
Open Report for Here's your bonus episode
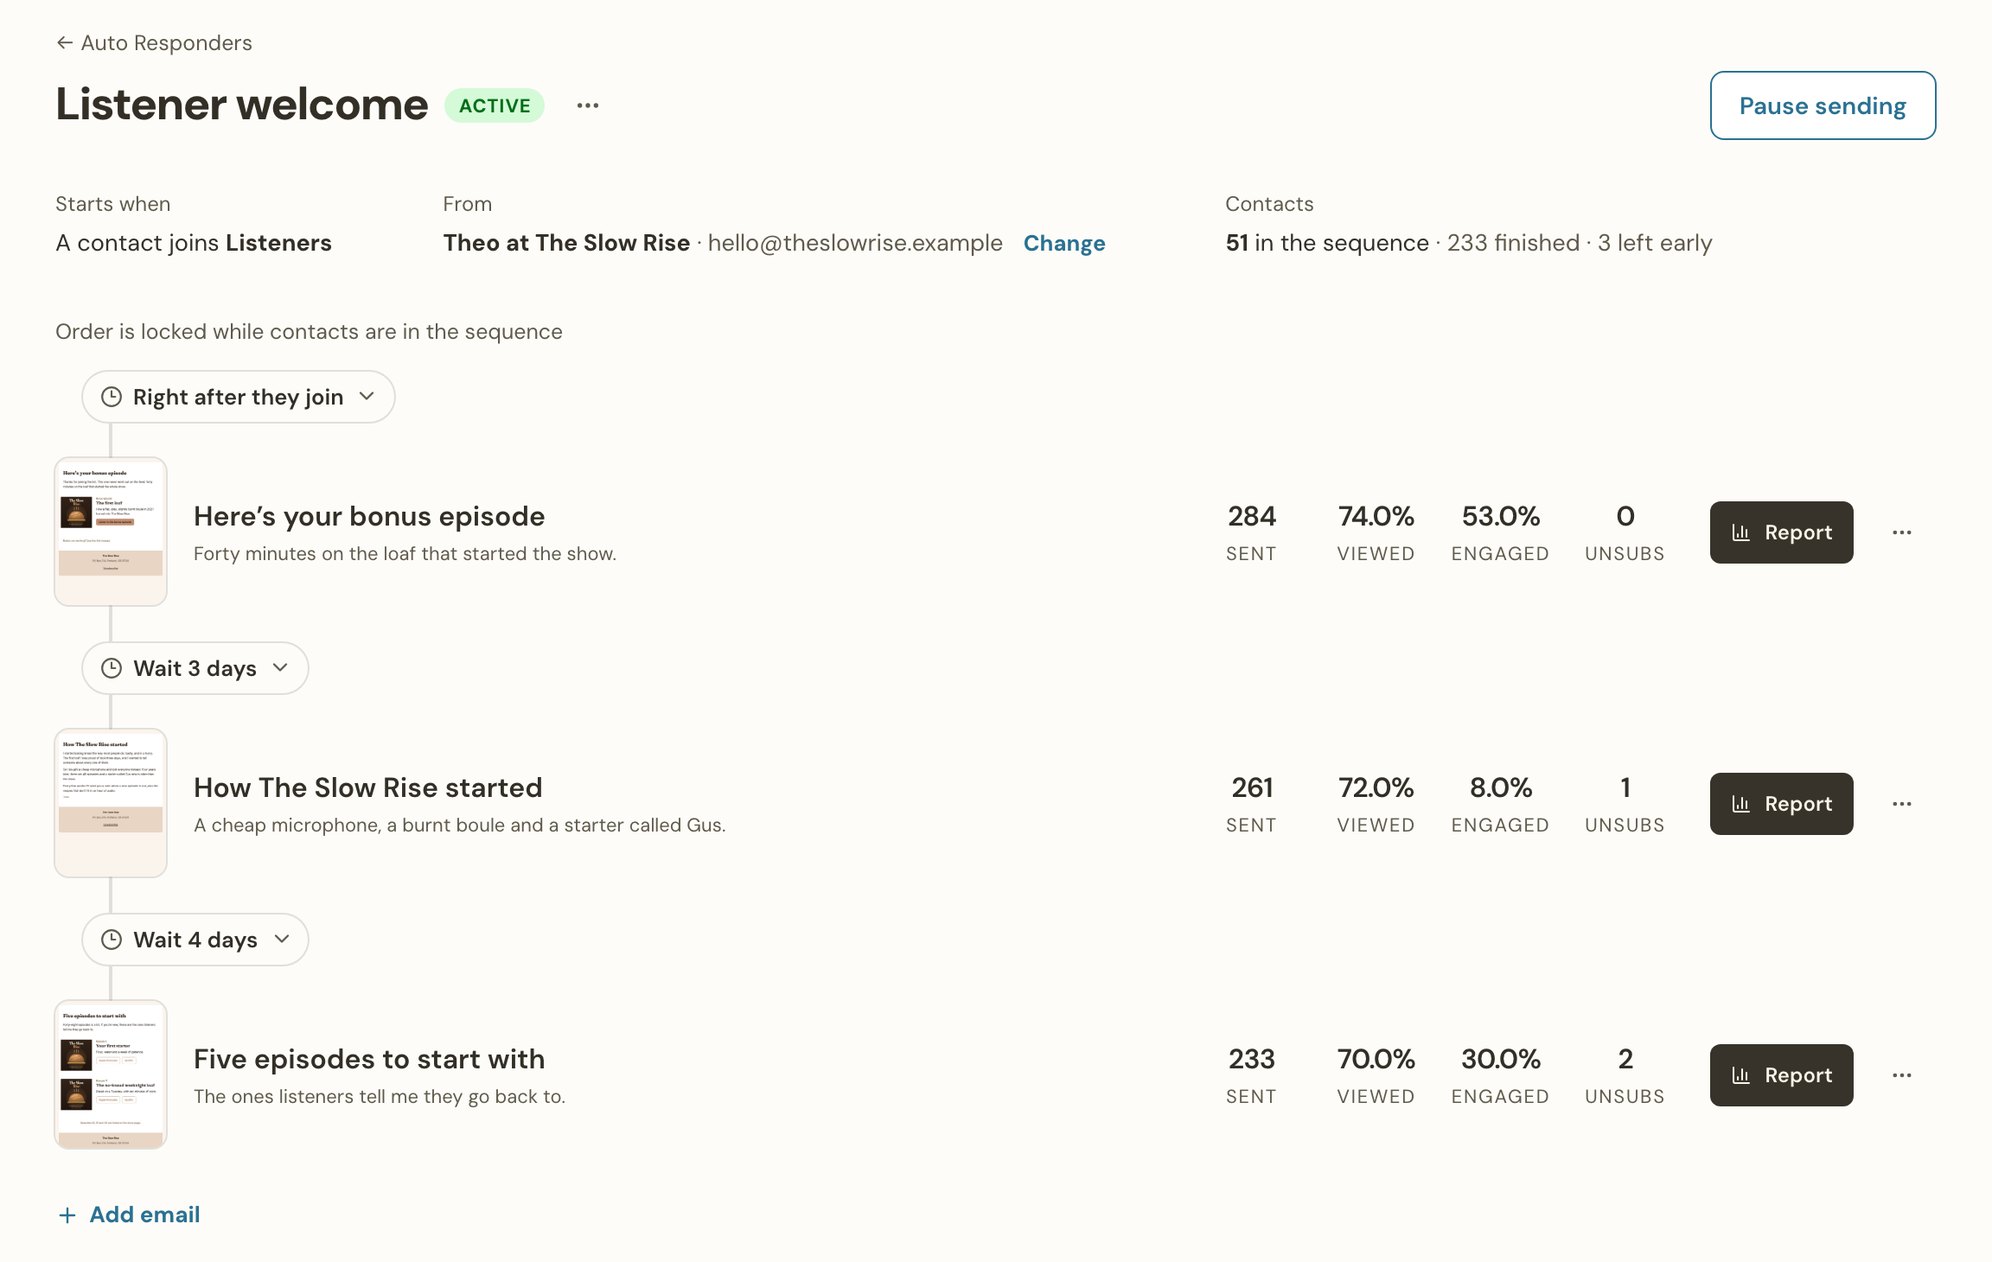point(1781,532)
